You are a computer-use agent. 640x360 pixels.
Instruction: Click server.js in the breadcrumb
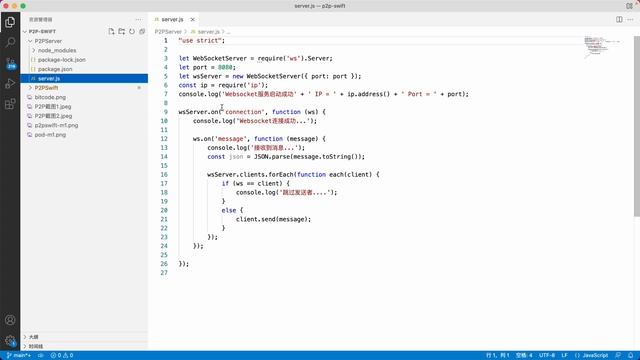pyautogui.click(x=208, y=31)
